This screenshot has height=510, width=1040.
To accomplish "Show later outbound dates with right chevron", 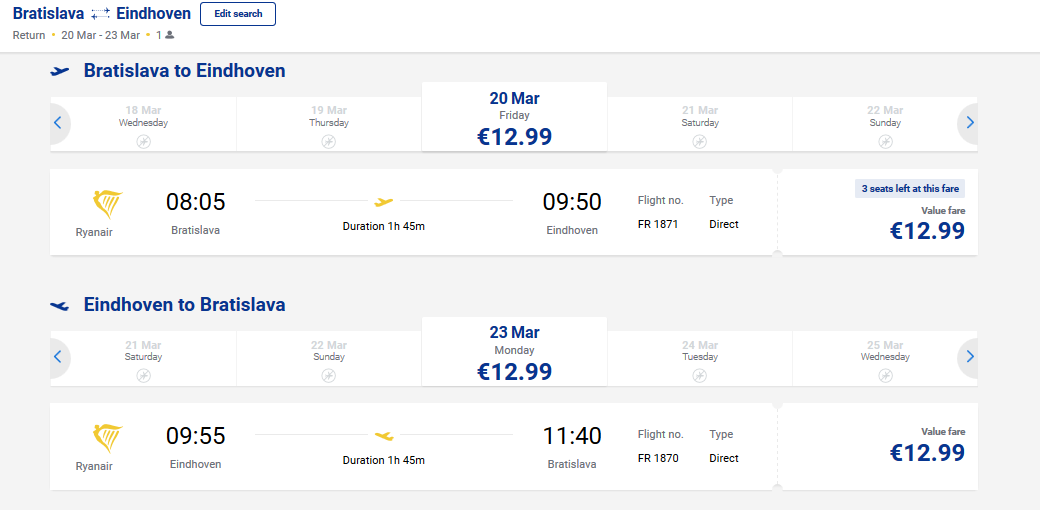I will (970, 123).
